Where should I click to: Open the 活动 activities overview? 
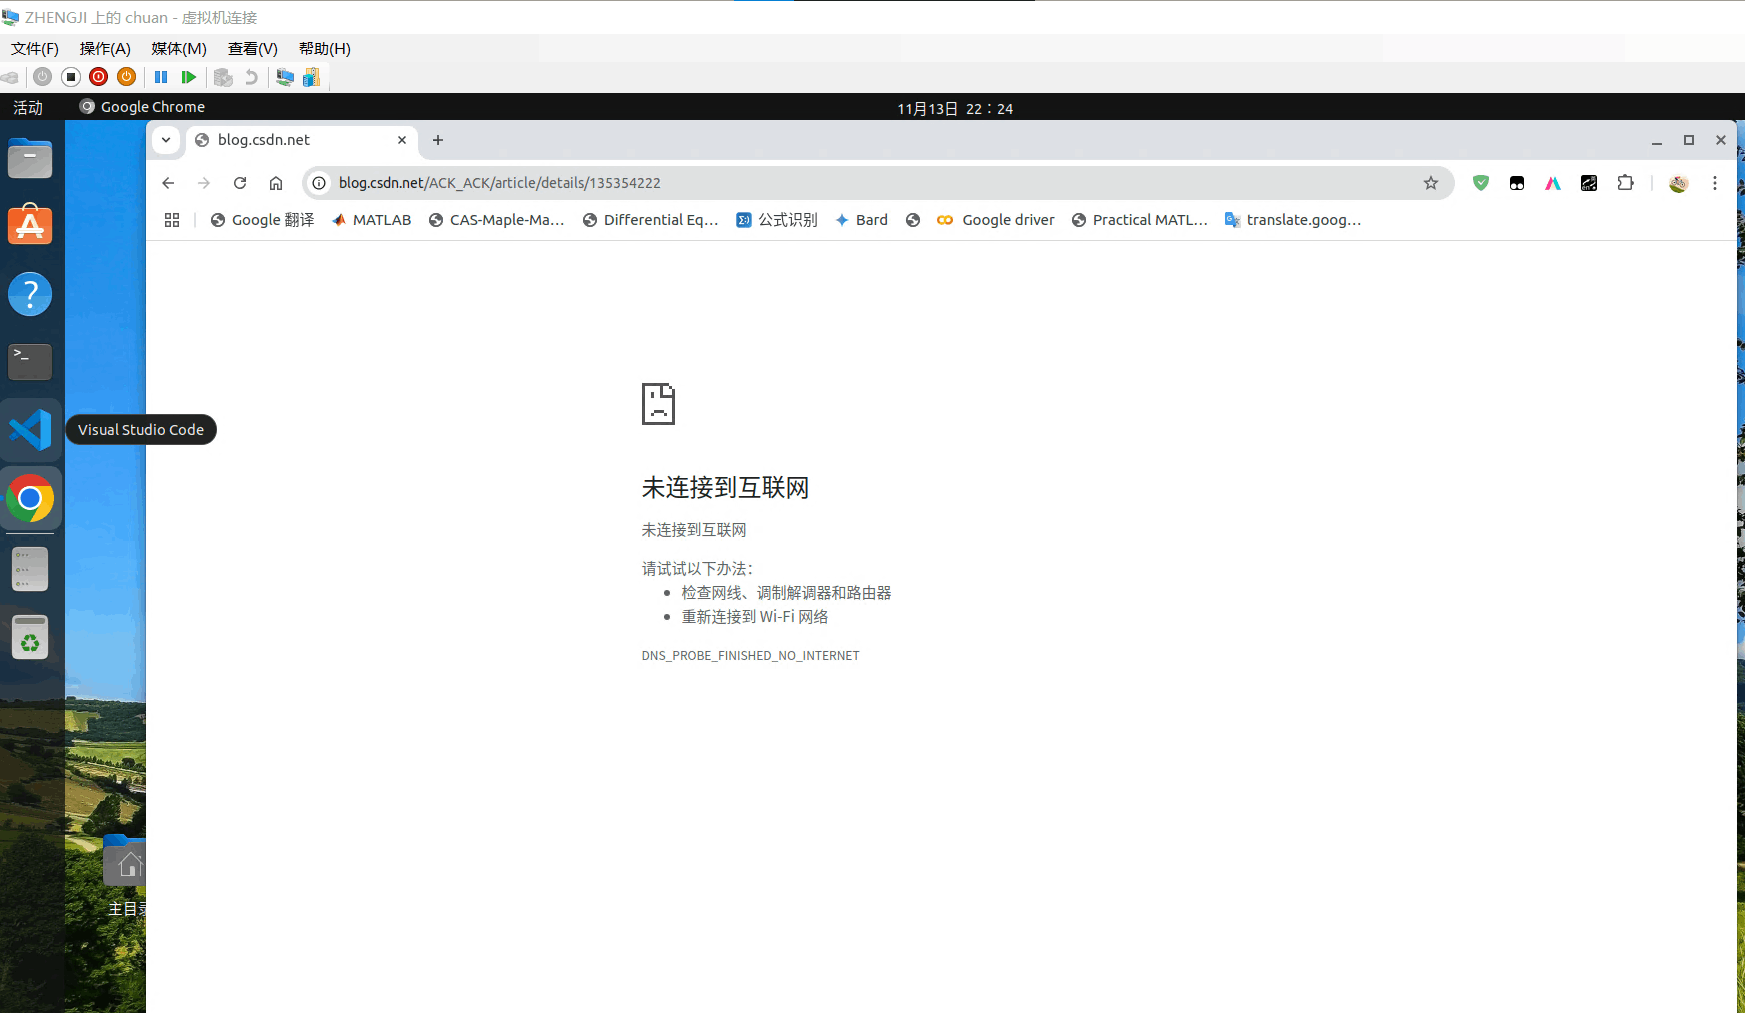[28, 107]
